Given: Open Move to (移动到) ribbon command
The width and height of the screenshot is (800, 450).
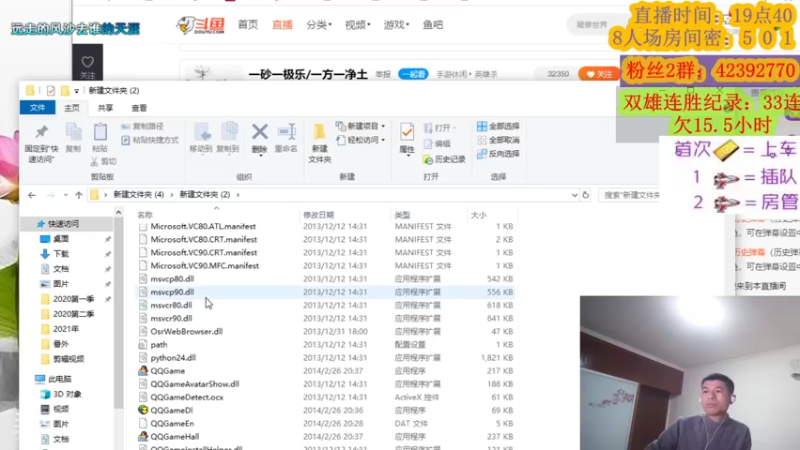Looking at the screenshot, I should point(201,138).
